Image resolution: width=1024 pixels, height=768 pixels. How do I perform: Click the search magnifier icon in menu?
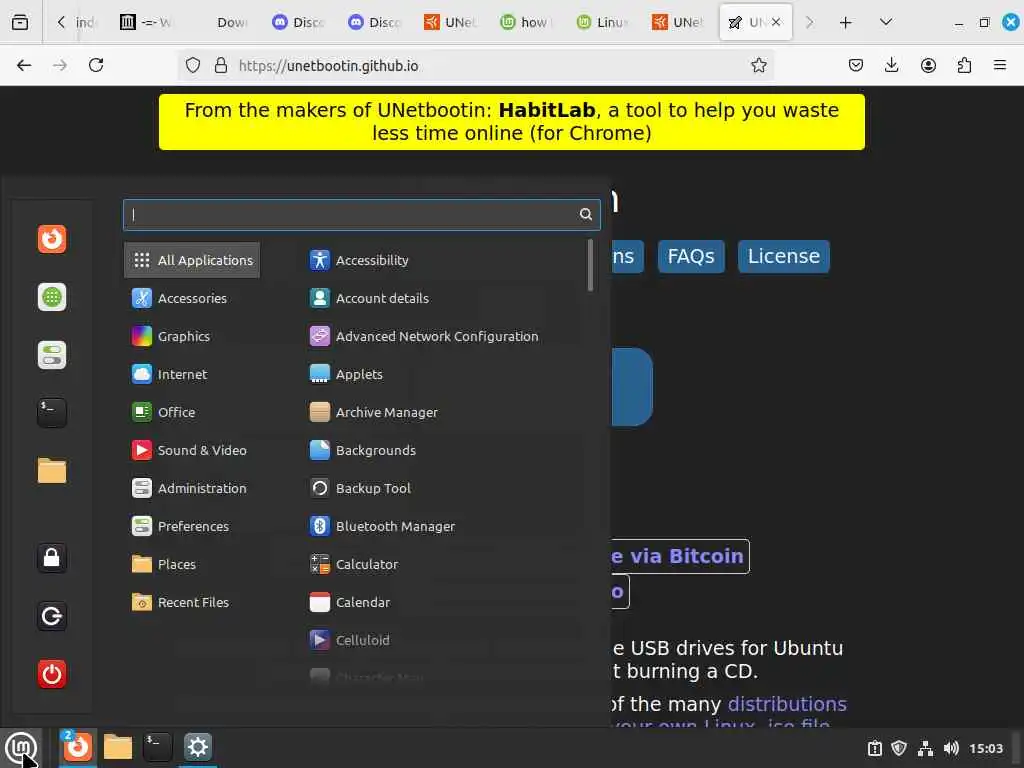586,214
